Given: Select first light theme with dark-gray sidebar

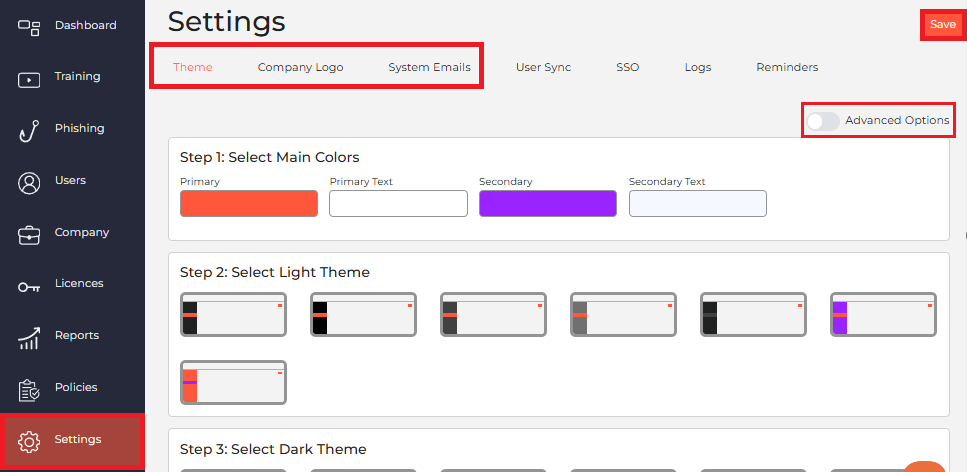Looking at the screenshot, I should [233, 315].
